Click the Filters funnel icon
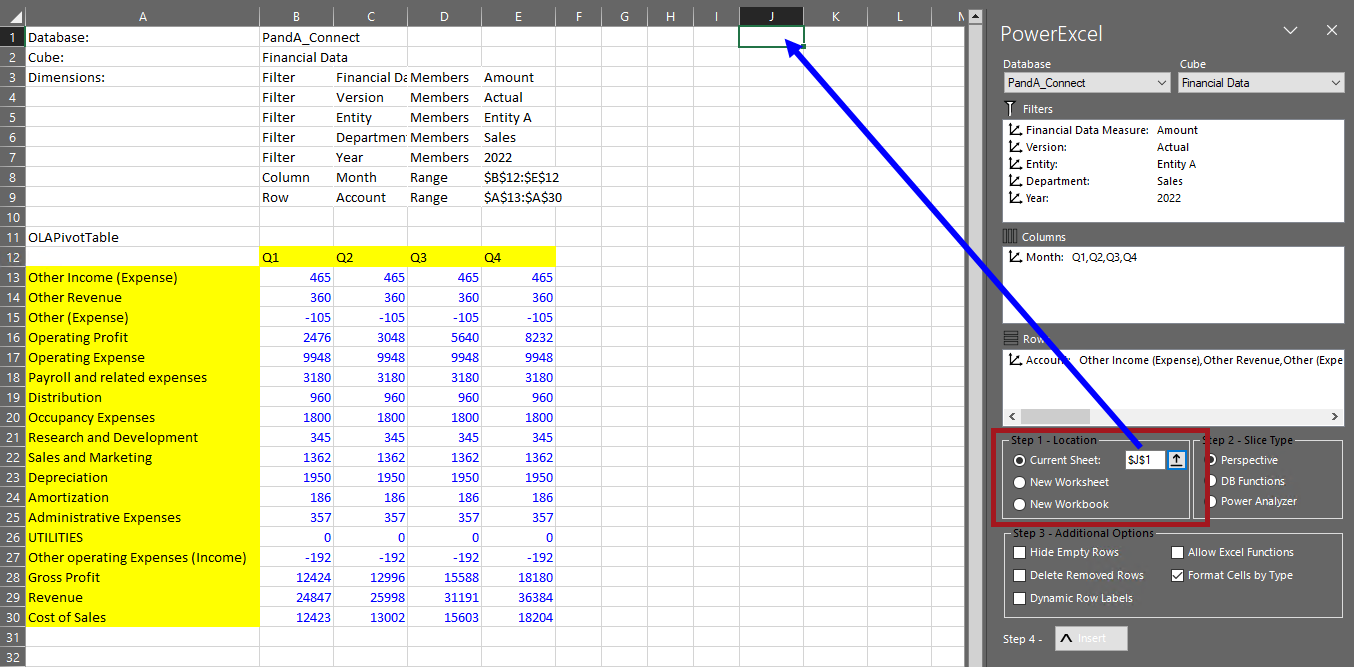The image size is (1354, 667). click(1010, 108)
